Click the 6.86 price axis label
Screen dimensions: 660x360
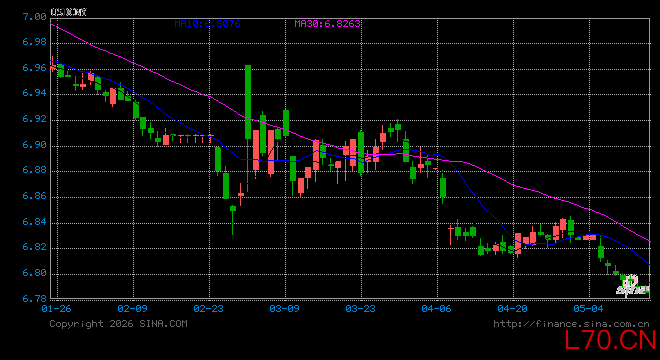[35, 196]
